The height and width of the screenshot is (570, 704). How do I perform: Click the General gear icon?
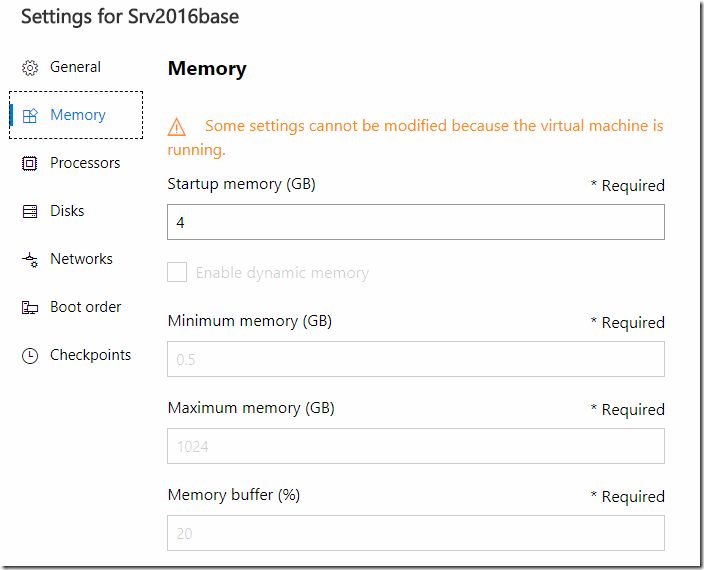pos(30,68)
